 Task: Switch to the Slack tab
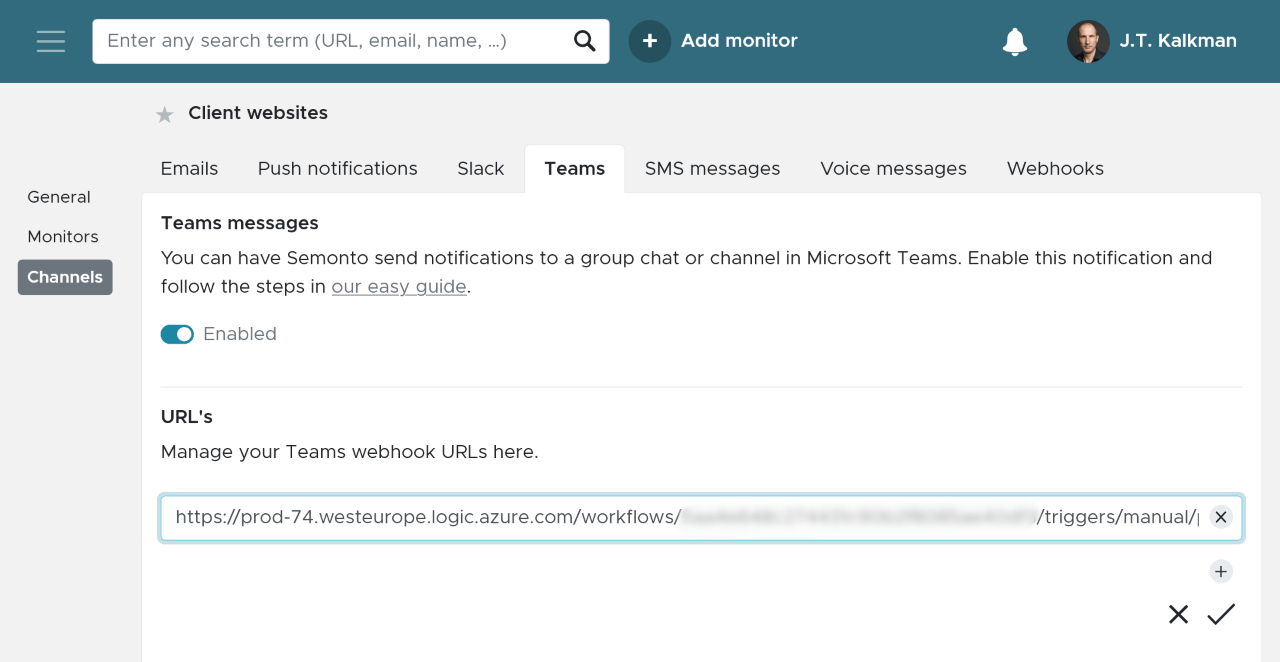click(x=481, y=169)
